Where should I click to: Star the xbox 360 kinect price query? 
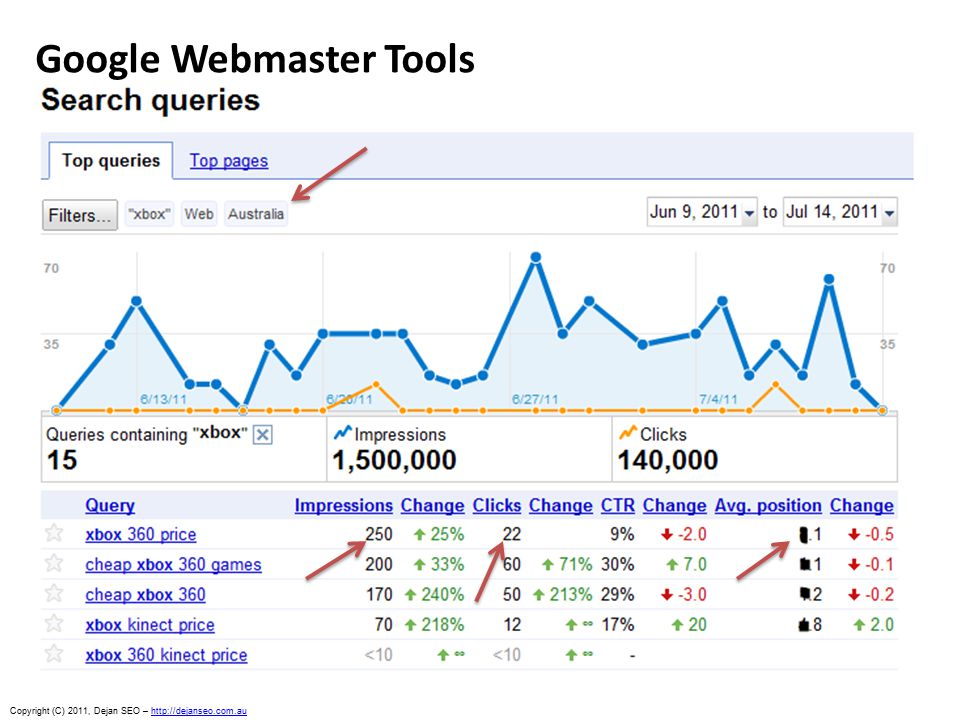pos(54,653)
